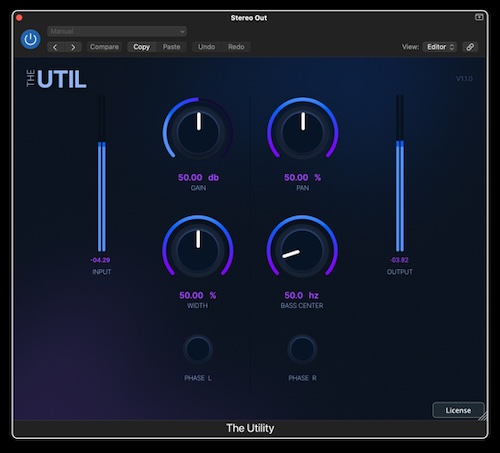Go to the previous preset arrow
Image resolution: width=500 pixels, height=453 pixels.
[x=55, y=47]
